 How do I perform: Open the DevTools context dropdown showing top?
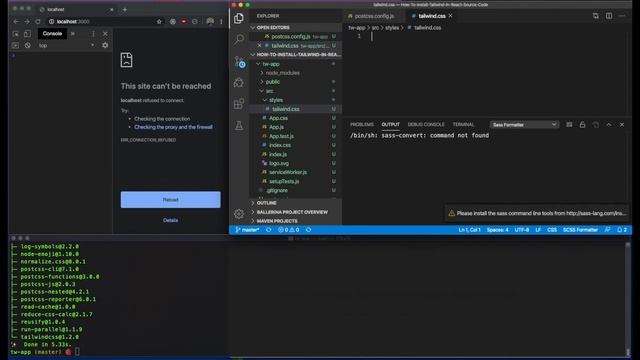[x=66, y=45]
